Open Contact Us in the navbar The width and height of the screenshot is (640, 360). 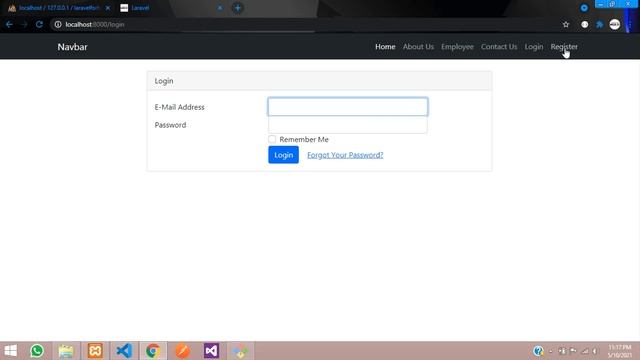tap(499, 47)
